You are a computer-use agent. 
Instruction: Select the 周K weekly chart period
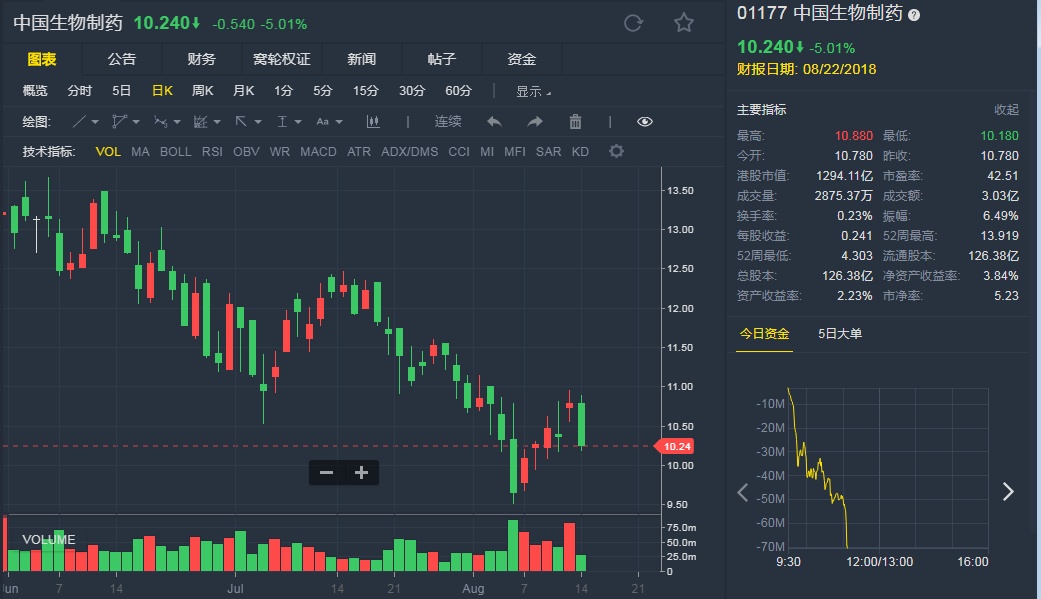202,91
